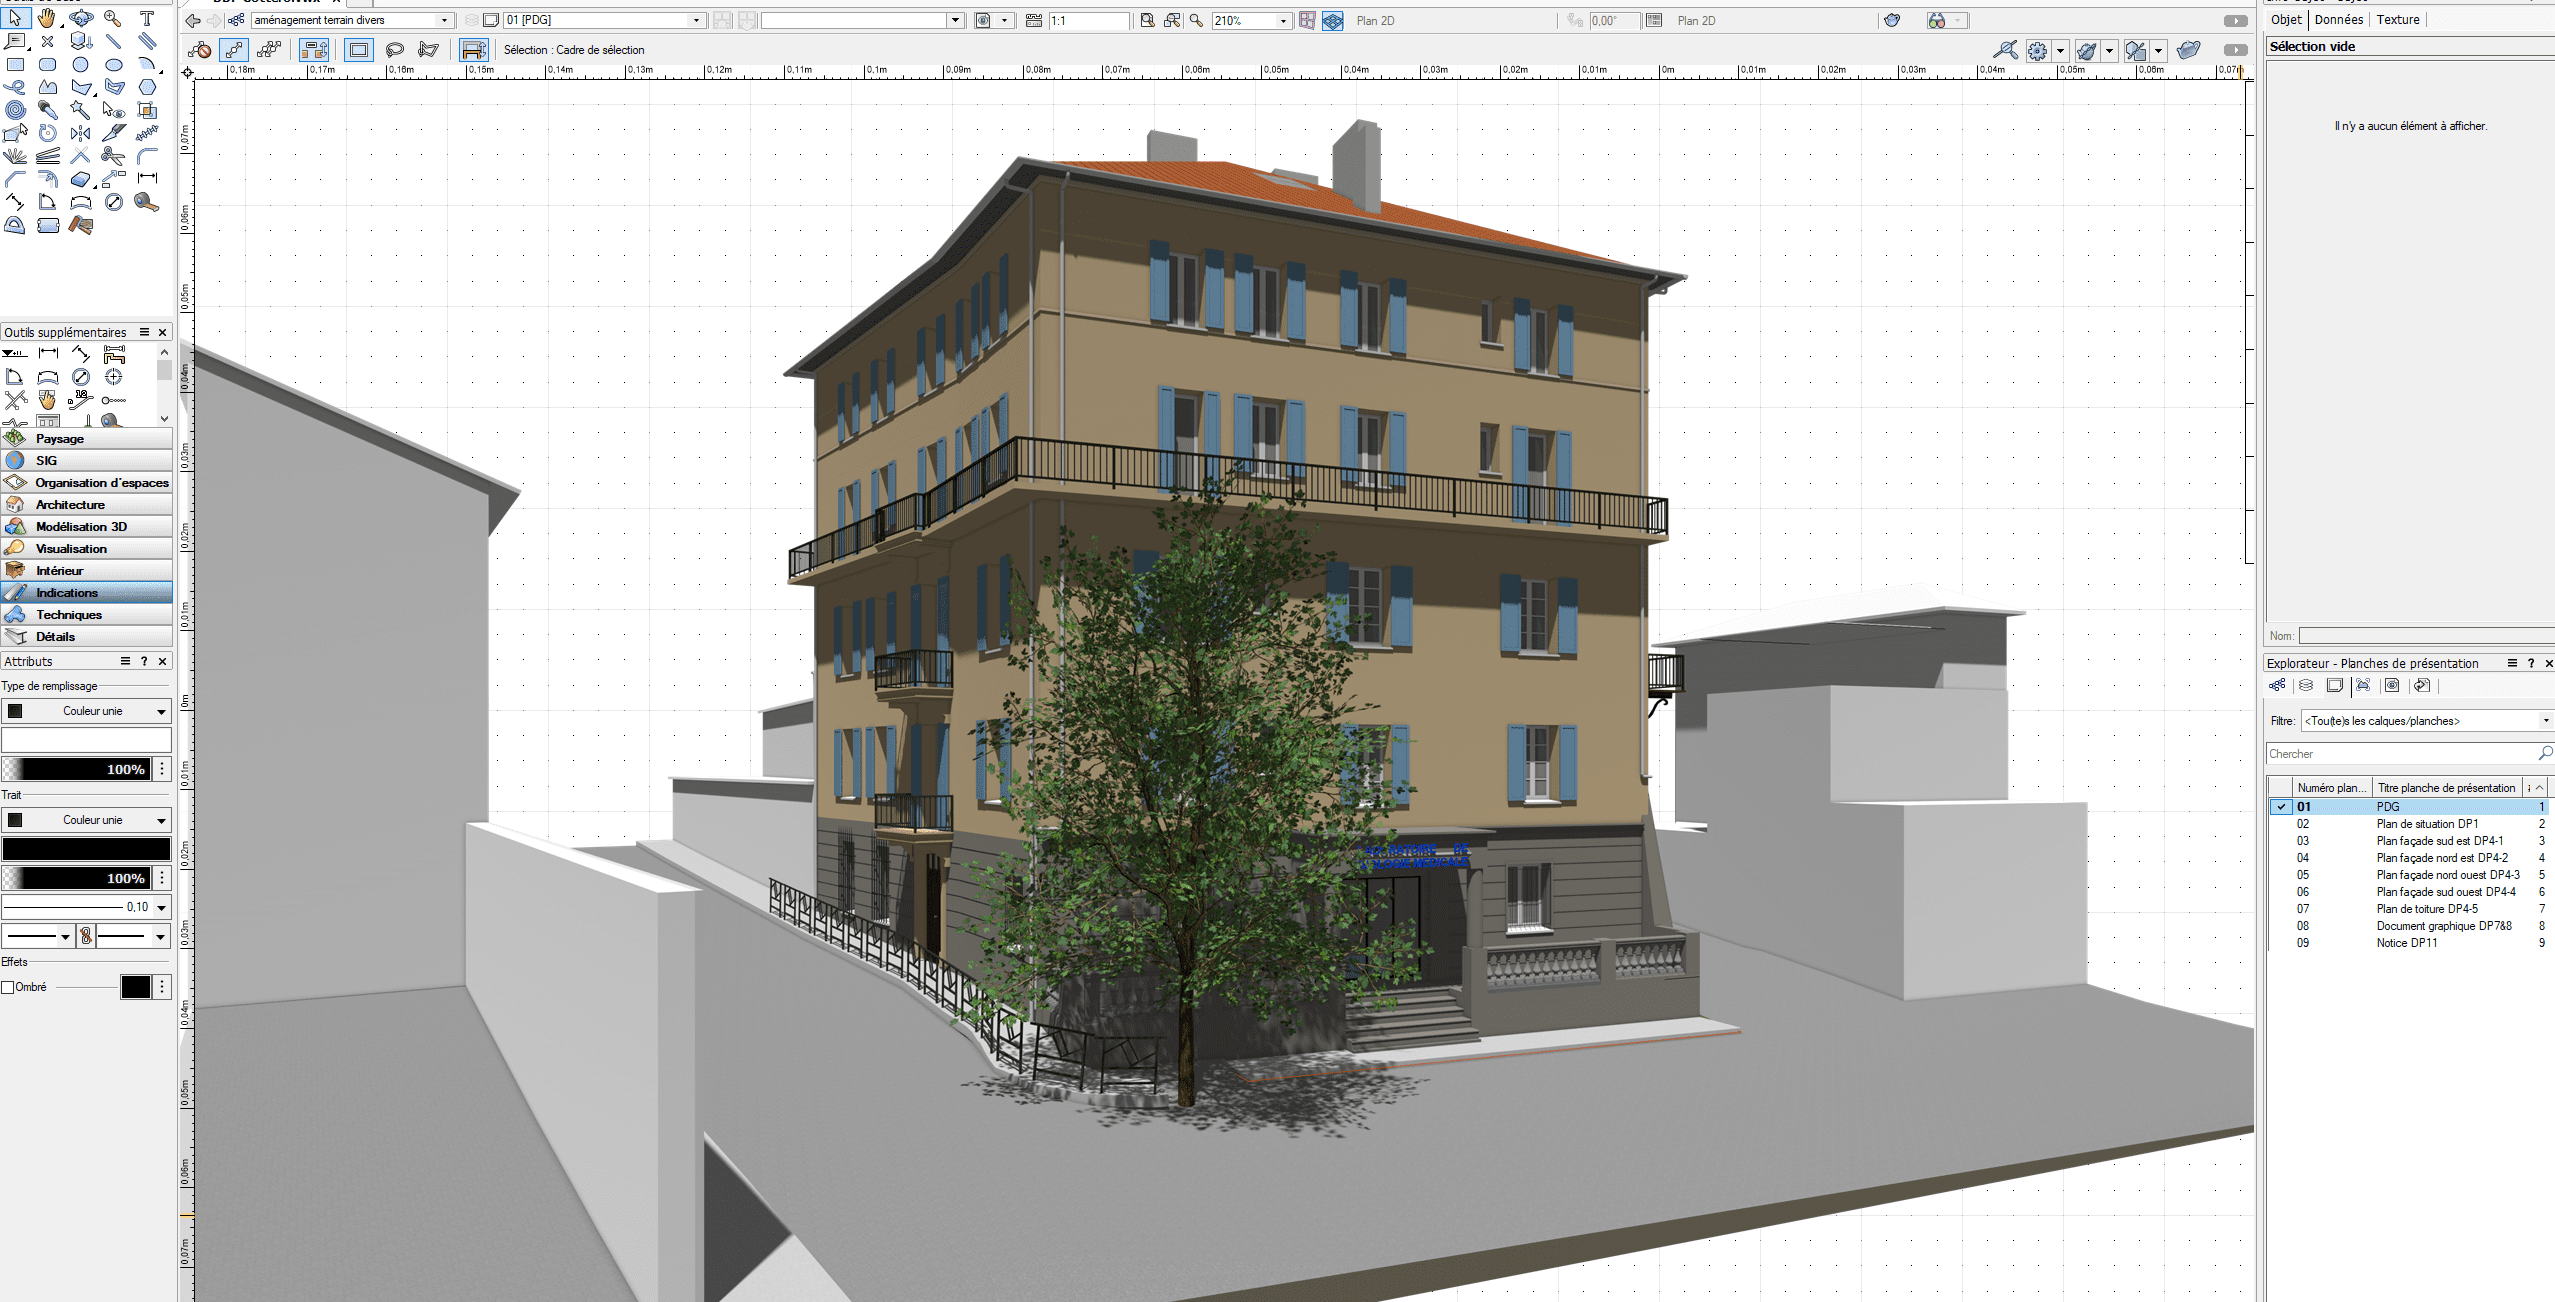Click the black Trait color swatch
The width and height of the screenshot is (2555, 1302).
(86, 849)
